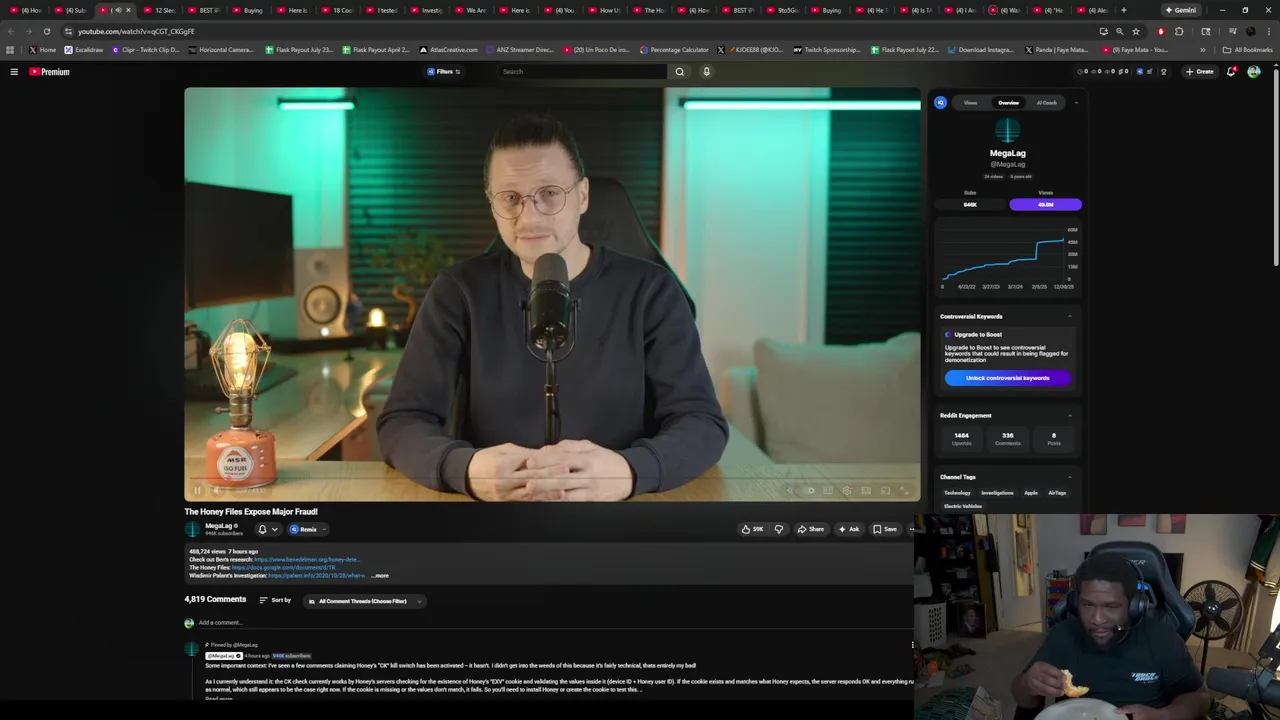Open All Bookmarks folder
The height and width of the screenshot is (720, 1280).
pyautogui.click(x=1247, y=50)
